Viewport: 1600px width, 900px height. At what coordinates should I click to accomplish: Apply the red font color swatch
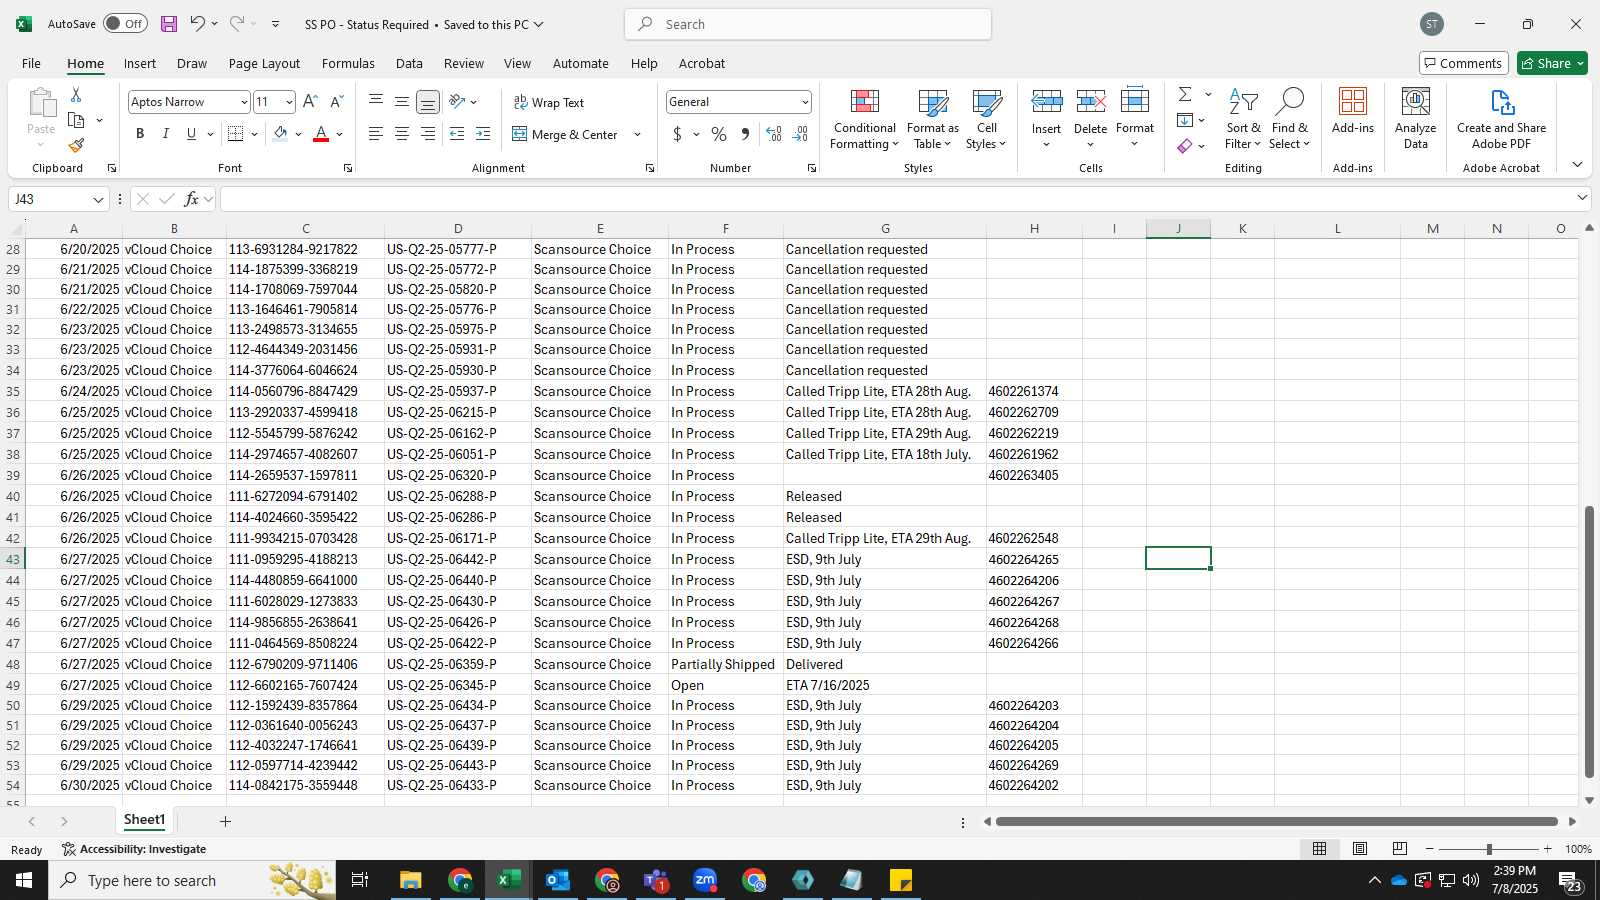(x=321, y=134)
